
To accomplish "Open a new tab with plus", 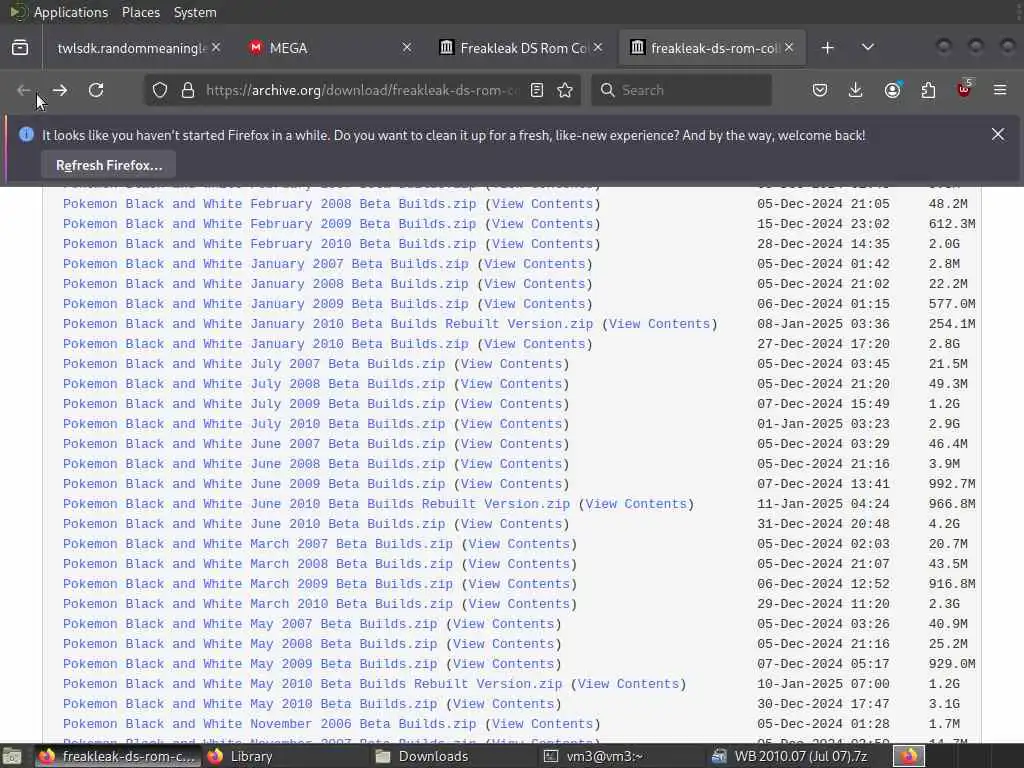I will [x=827, y=48].
